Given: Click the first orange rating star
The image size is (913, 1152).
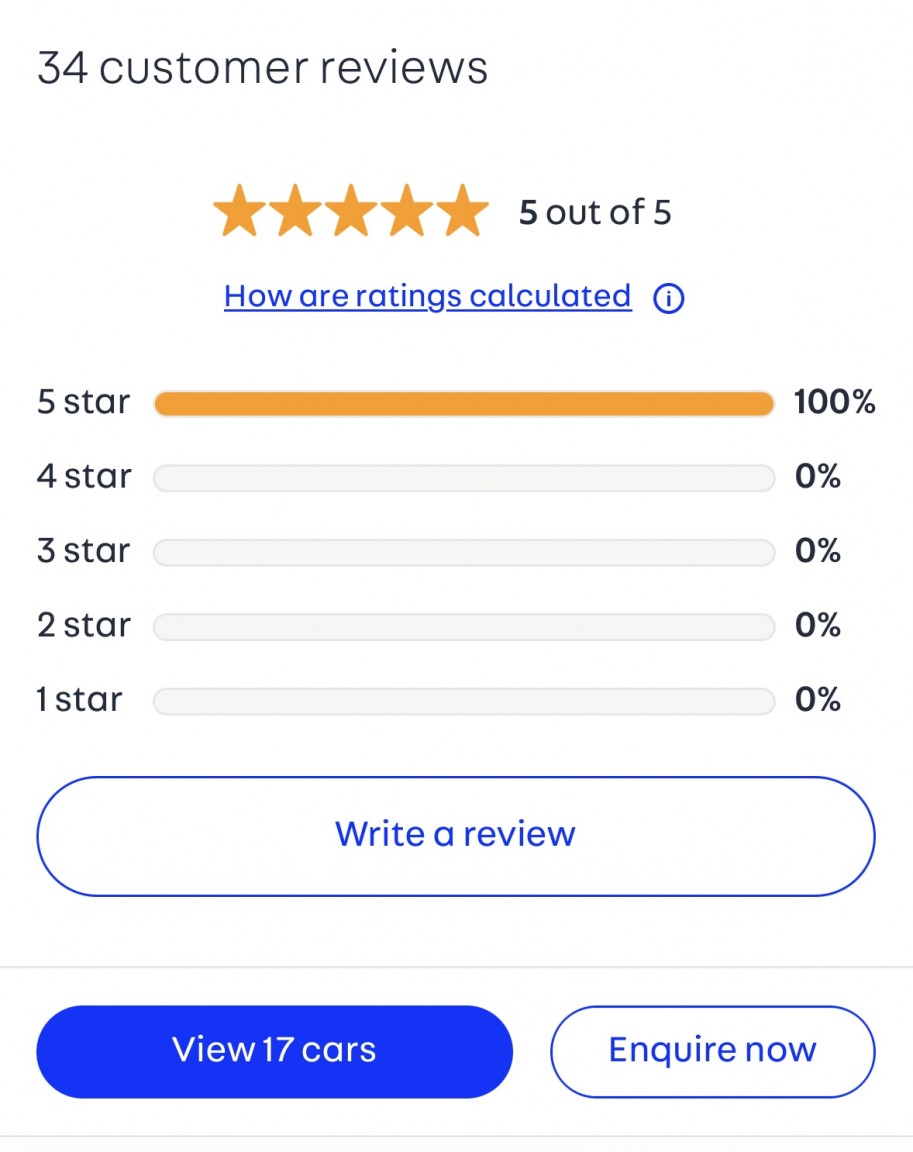Looking at the screenshot, I should tap(240, 212).
